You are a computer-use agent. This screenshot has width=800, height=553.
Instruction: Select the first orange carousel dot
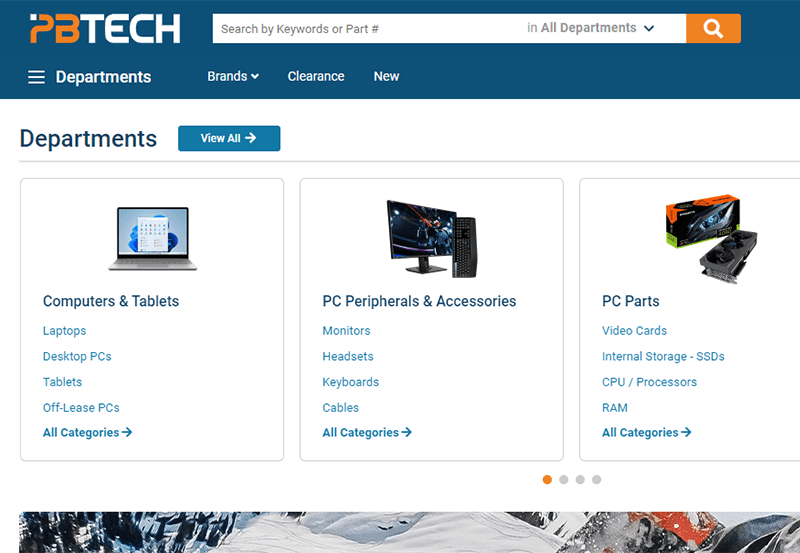point(547,480)
